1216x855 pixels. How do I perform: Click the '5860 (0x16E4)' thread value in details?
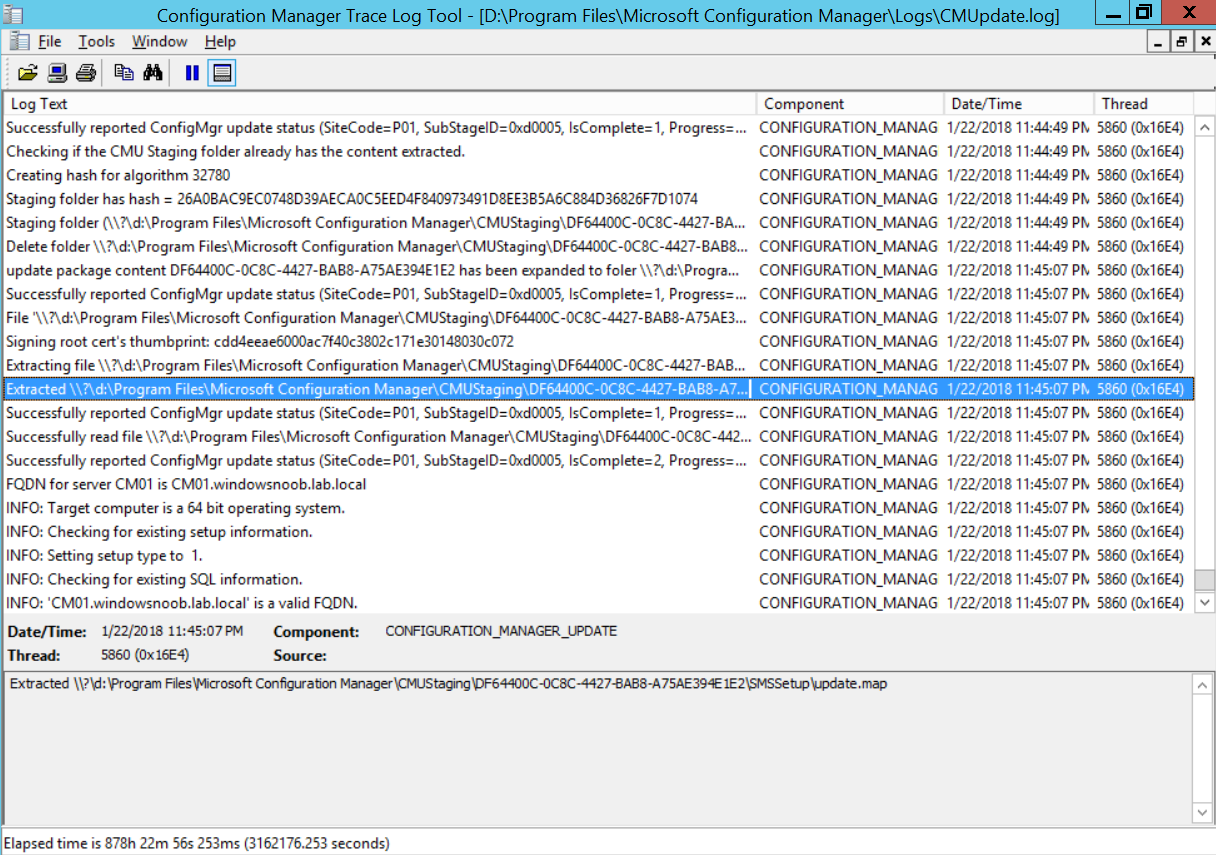145,655
